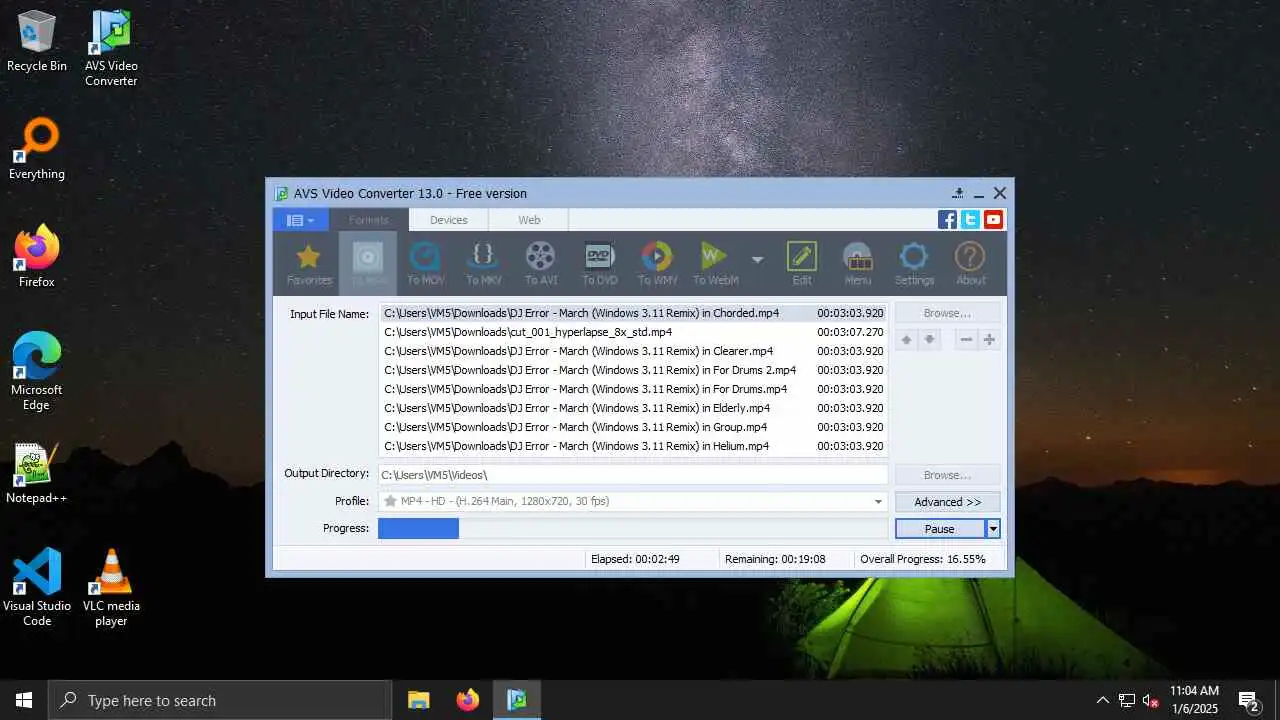Image resolution: width=1280 pixels, height=720 pixels.
Task: Open the Menu creation tool icon
Action: point(858,264)
